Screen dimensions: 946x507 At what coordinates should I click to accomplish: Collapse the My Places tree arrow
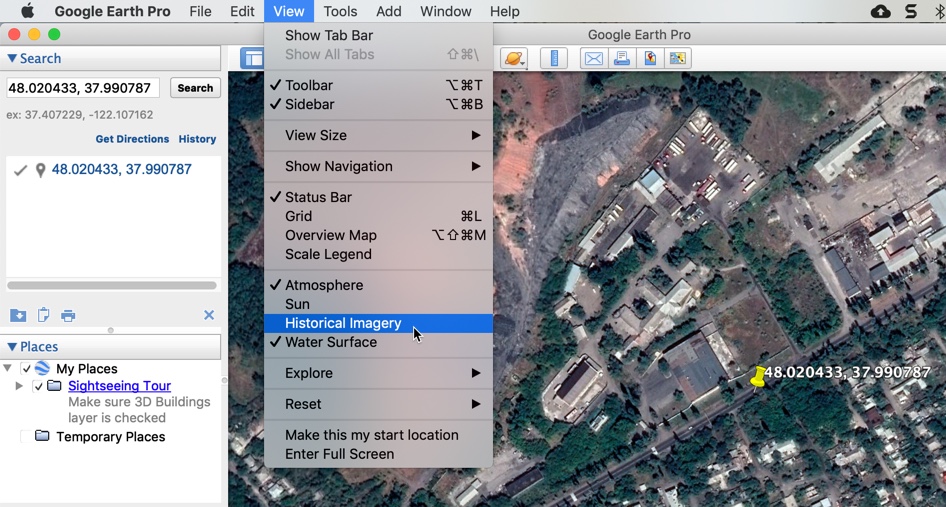[7, 368]
